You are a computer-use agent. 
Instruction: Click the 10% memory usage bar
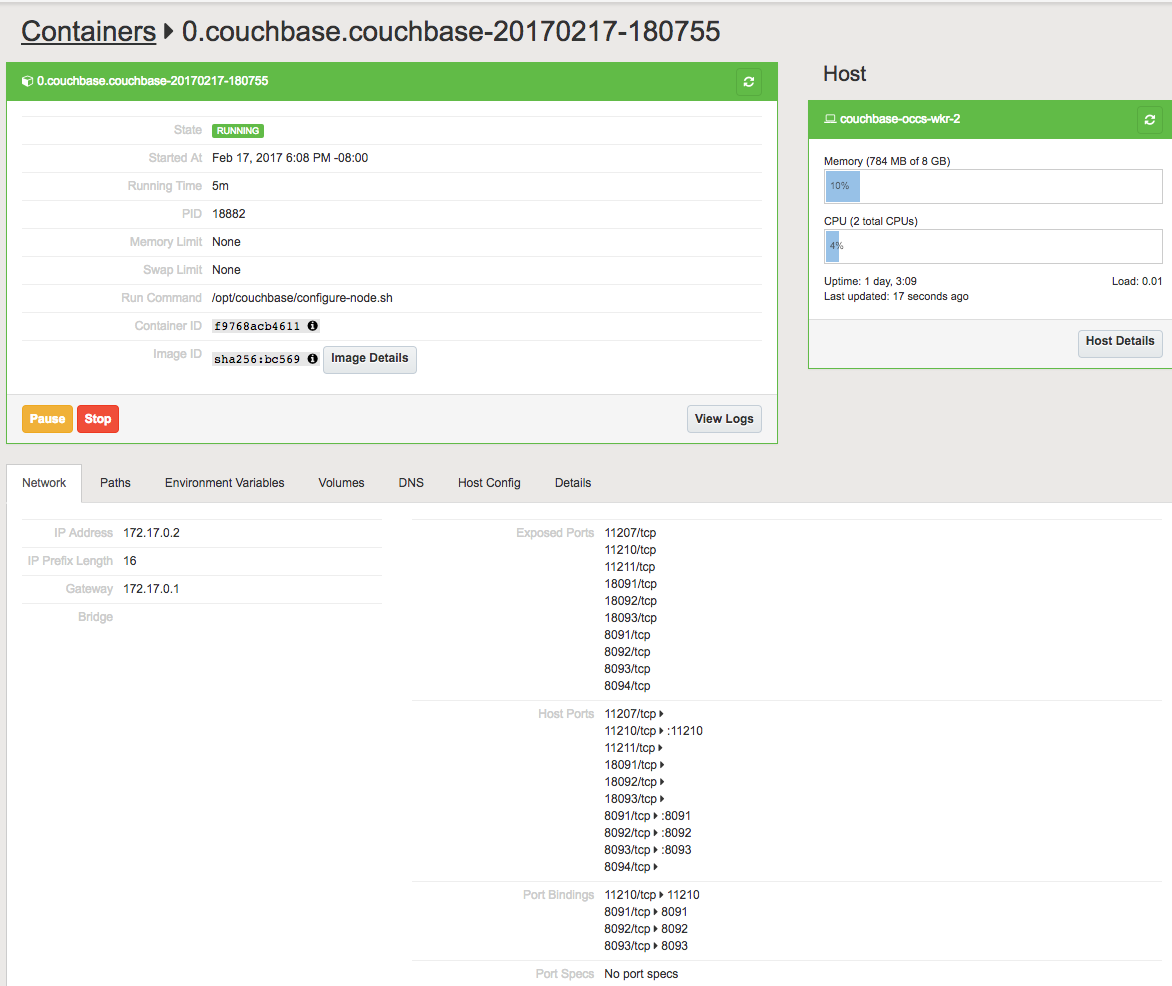click(841, 186)
